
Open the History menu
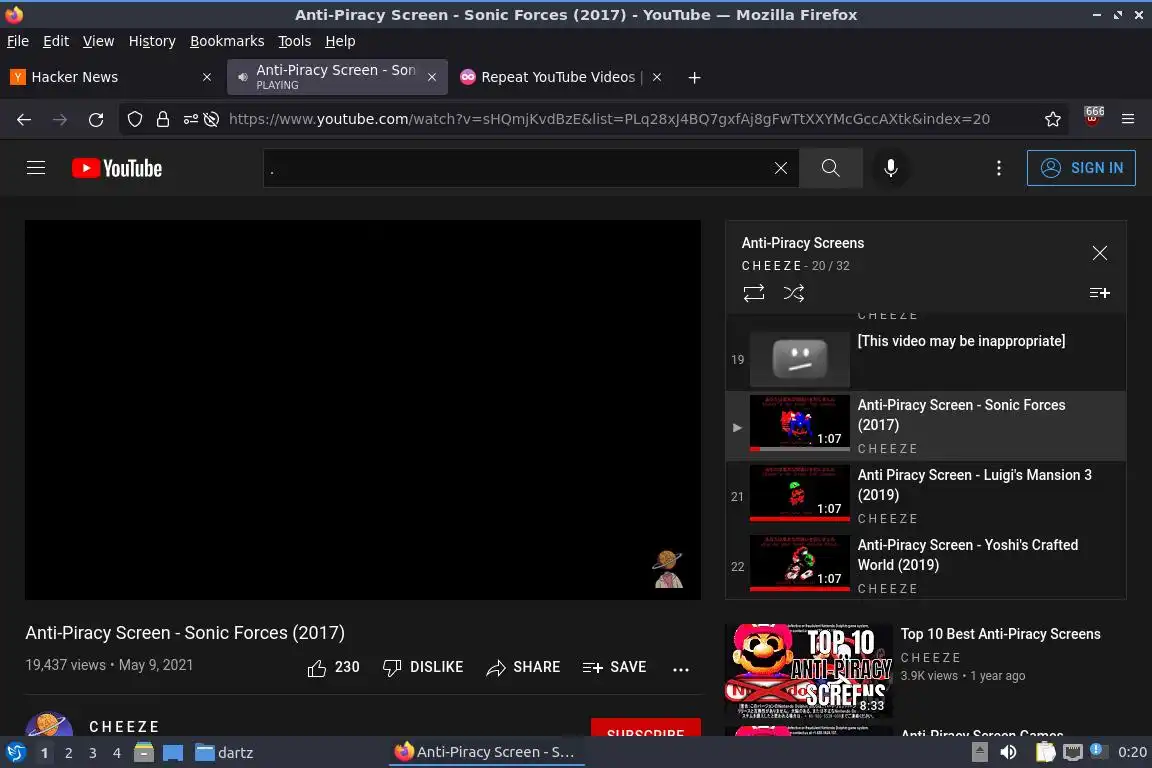tap(152, 41)
